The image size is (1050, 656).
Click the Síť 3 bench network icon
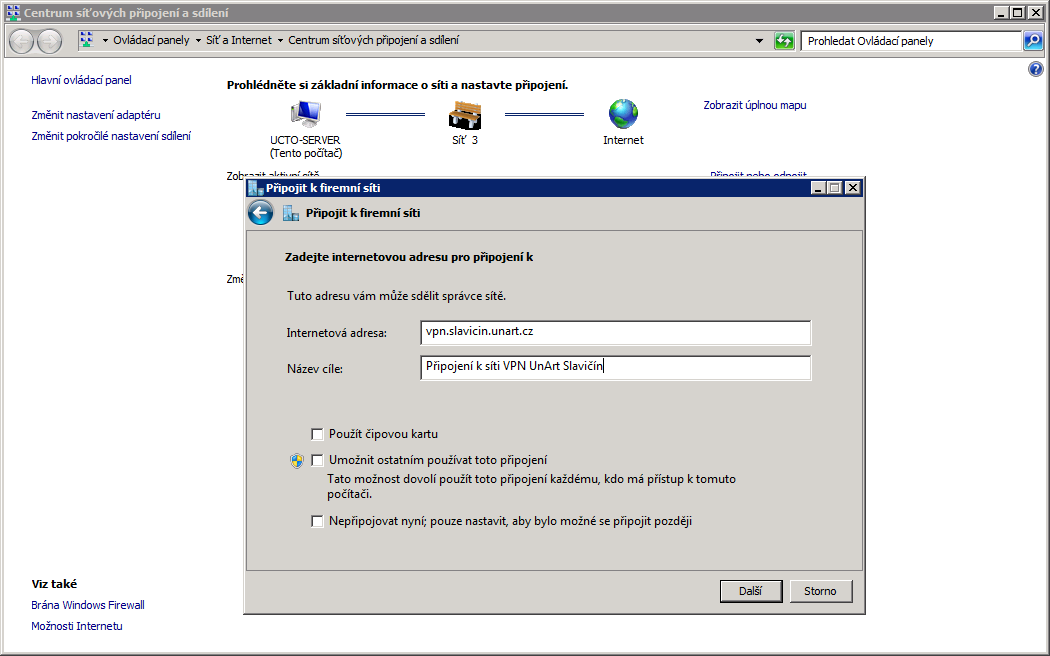[464, 115]
